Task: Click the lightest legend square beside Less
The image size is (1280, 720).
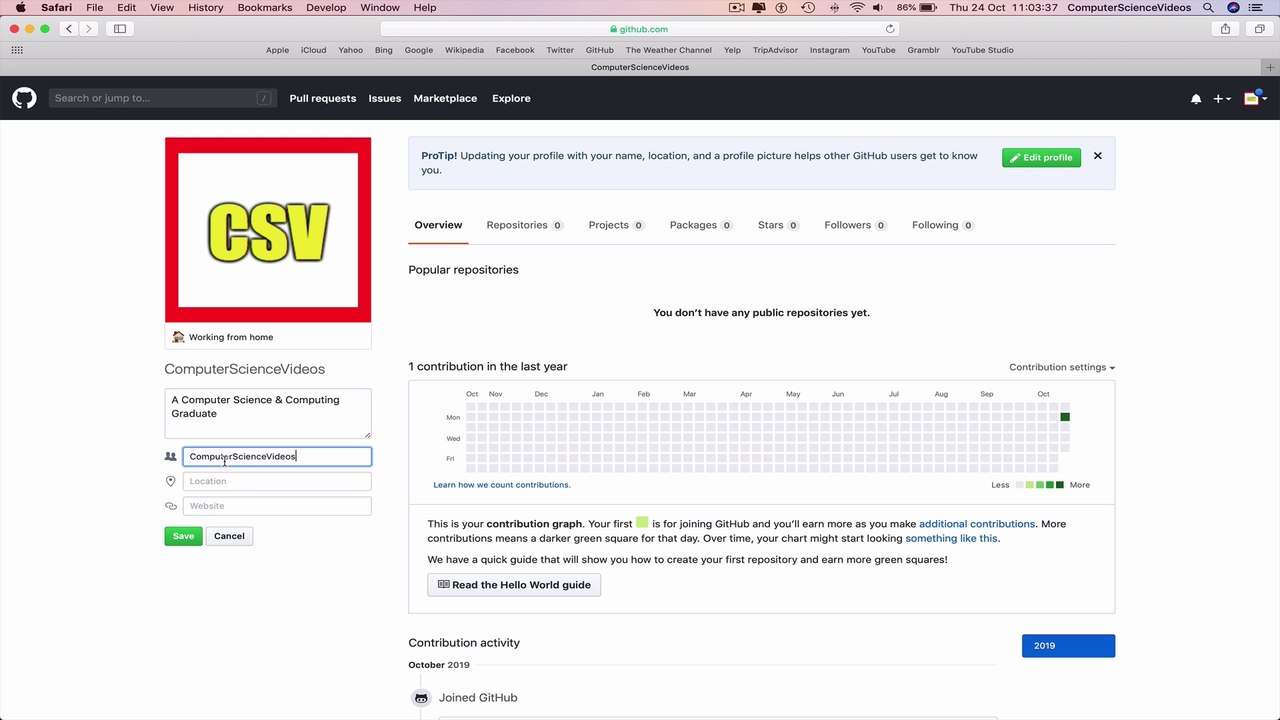Action: pyautogui.click(x=1020, y=485)
